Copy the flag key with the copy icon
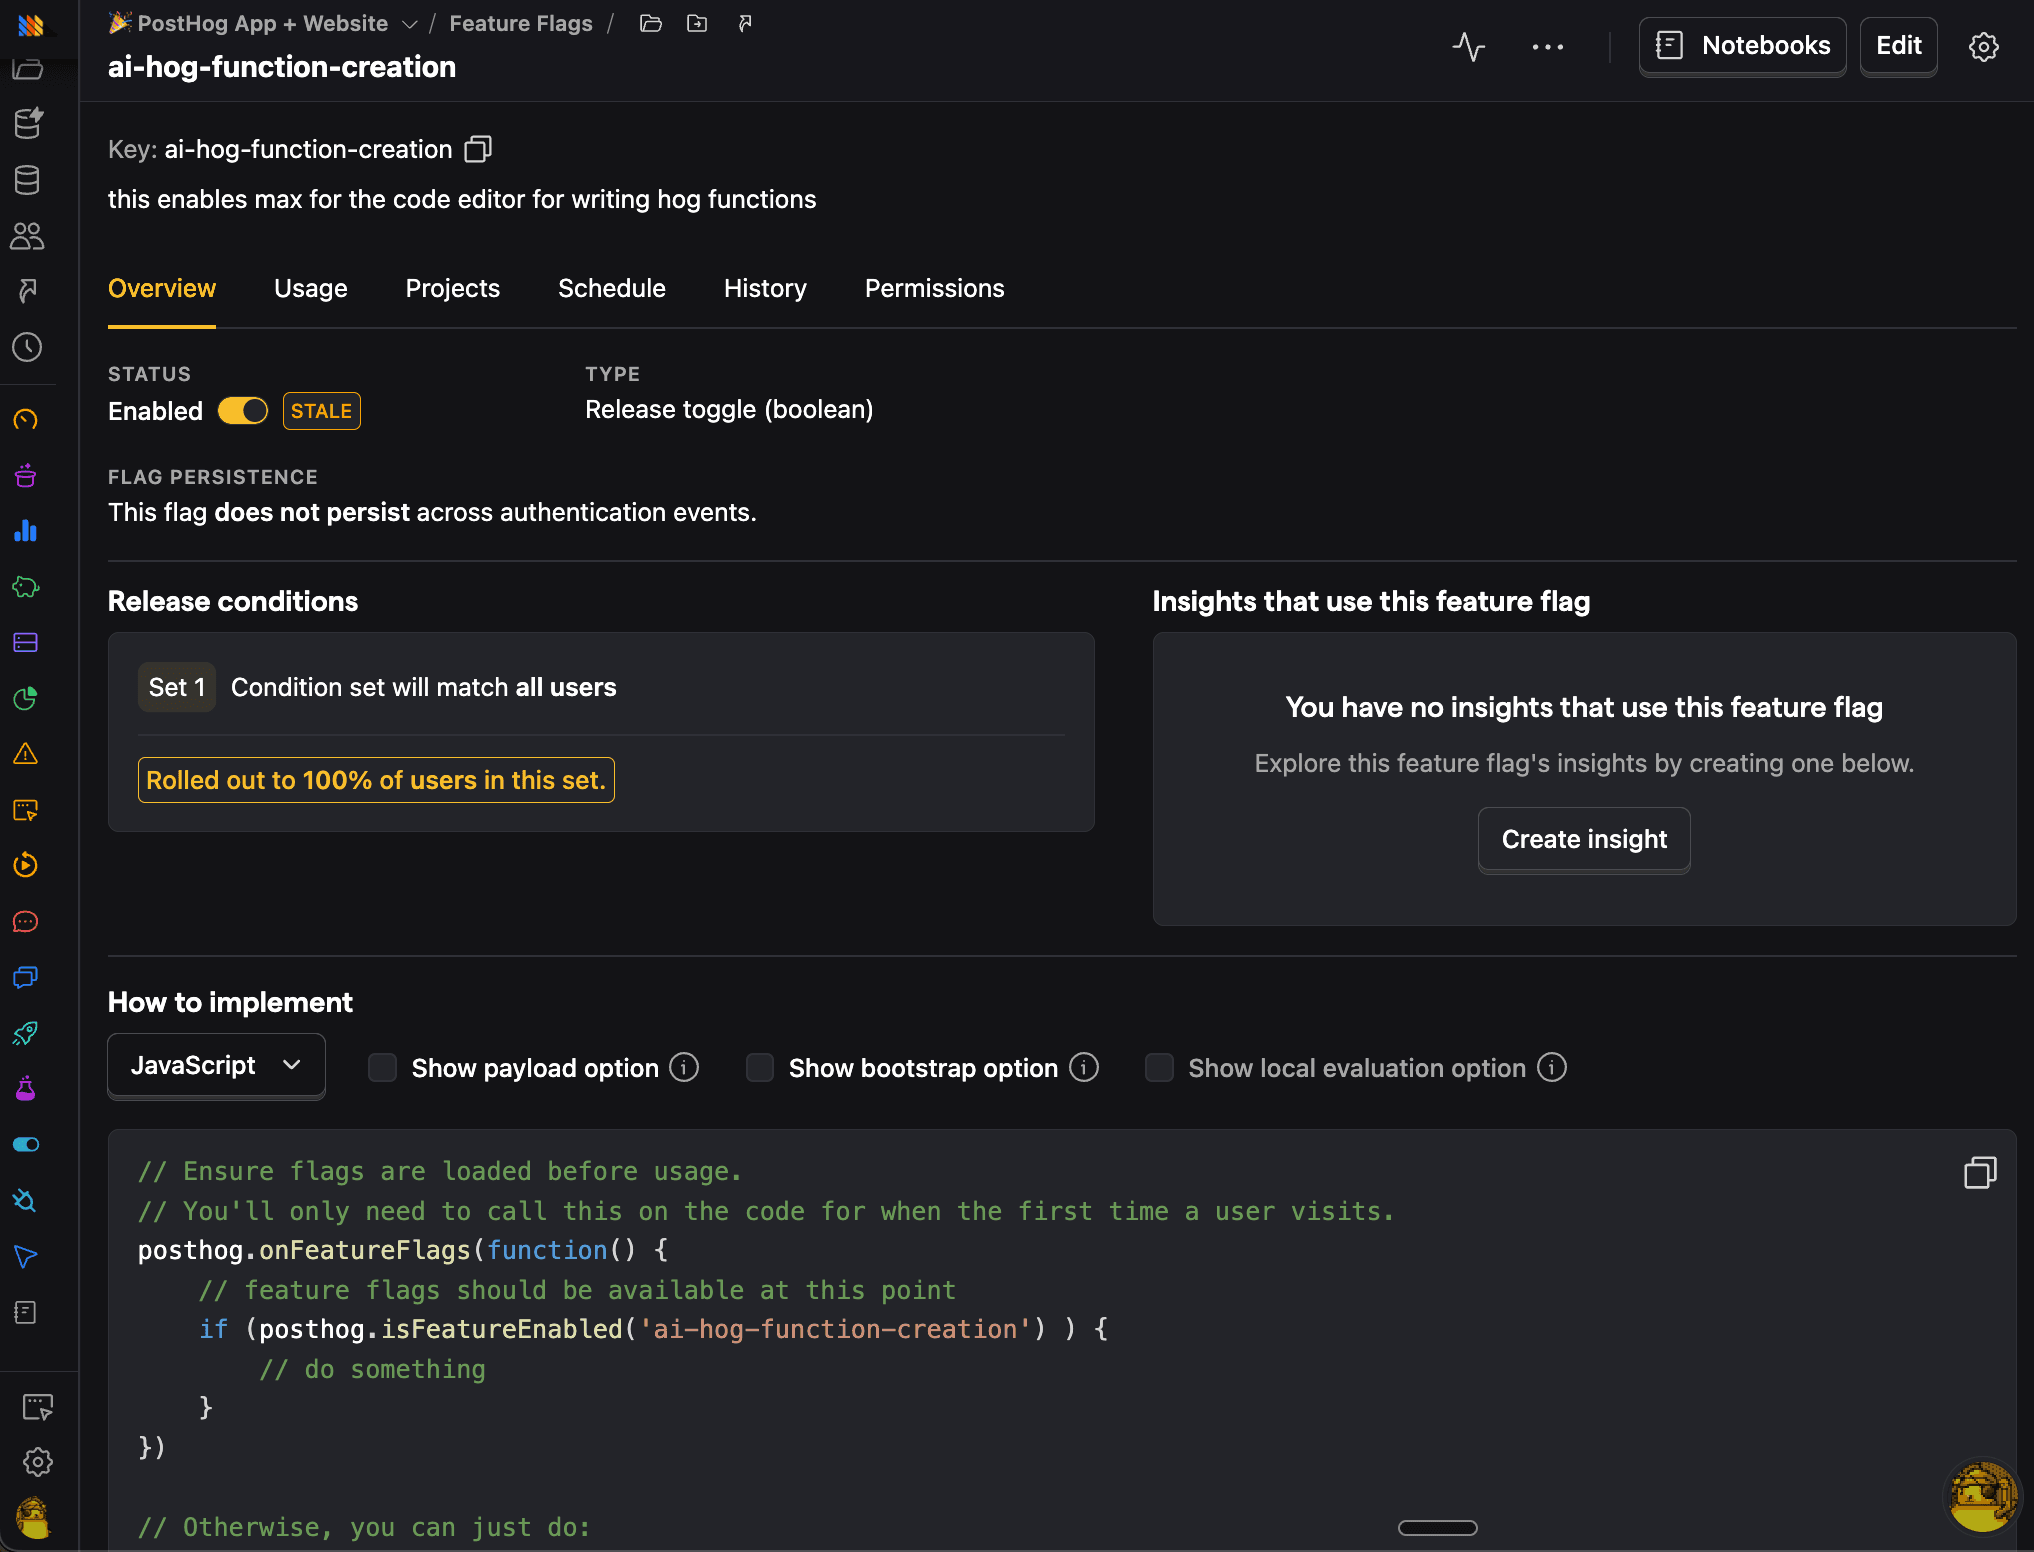Image resolution: width=2034 pixels, height=1552 pixels. (478, 149)
